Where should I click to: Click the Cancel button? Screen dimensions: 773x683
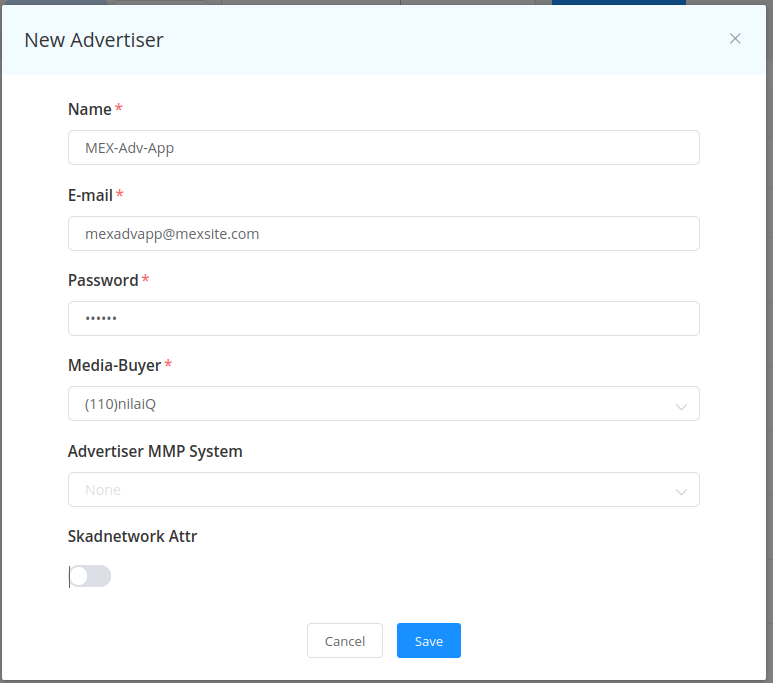(345, 641)
